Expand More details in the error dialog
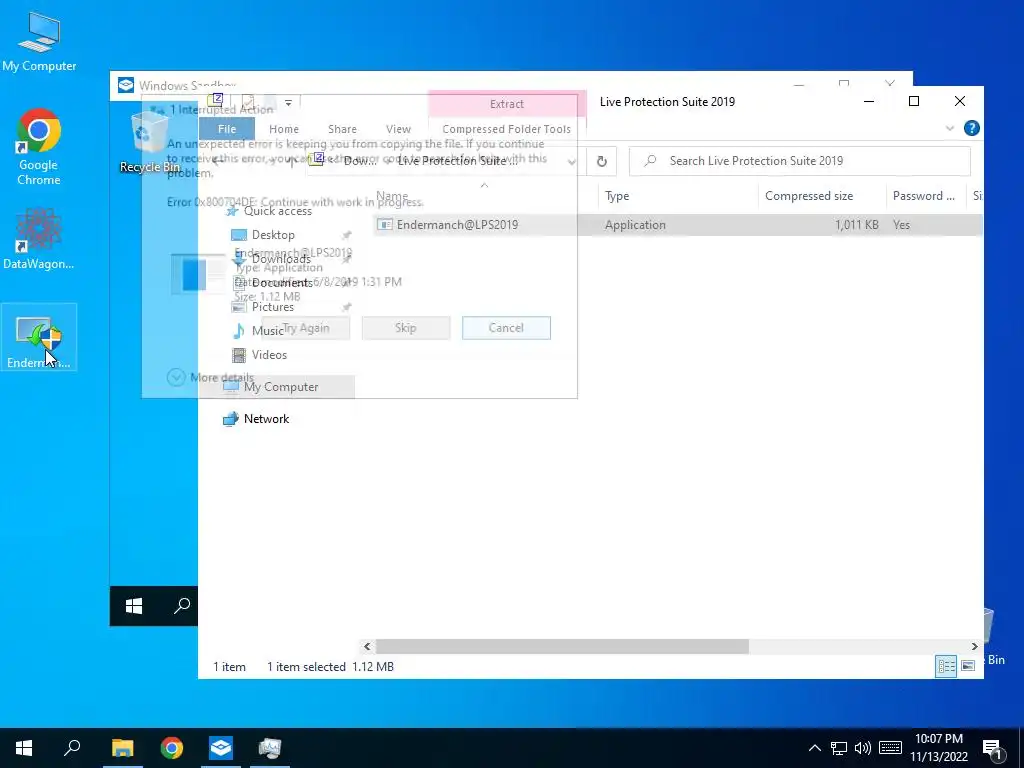Viewport: 1024px width, 768px height. click(210, 377)
